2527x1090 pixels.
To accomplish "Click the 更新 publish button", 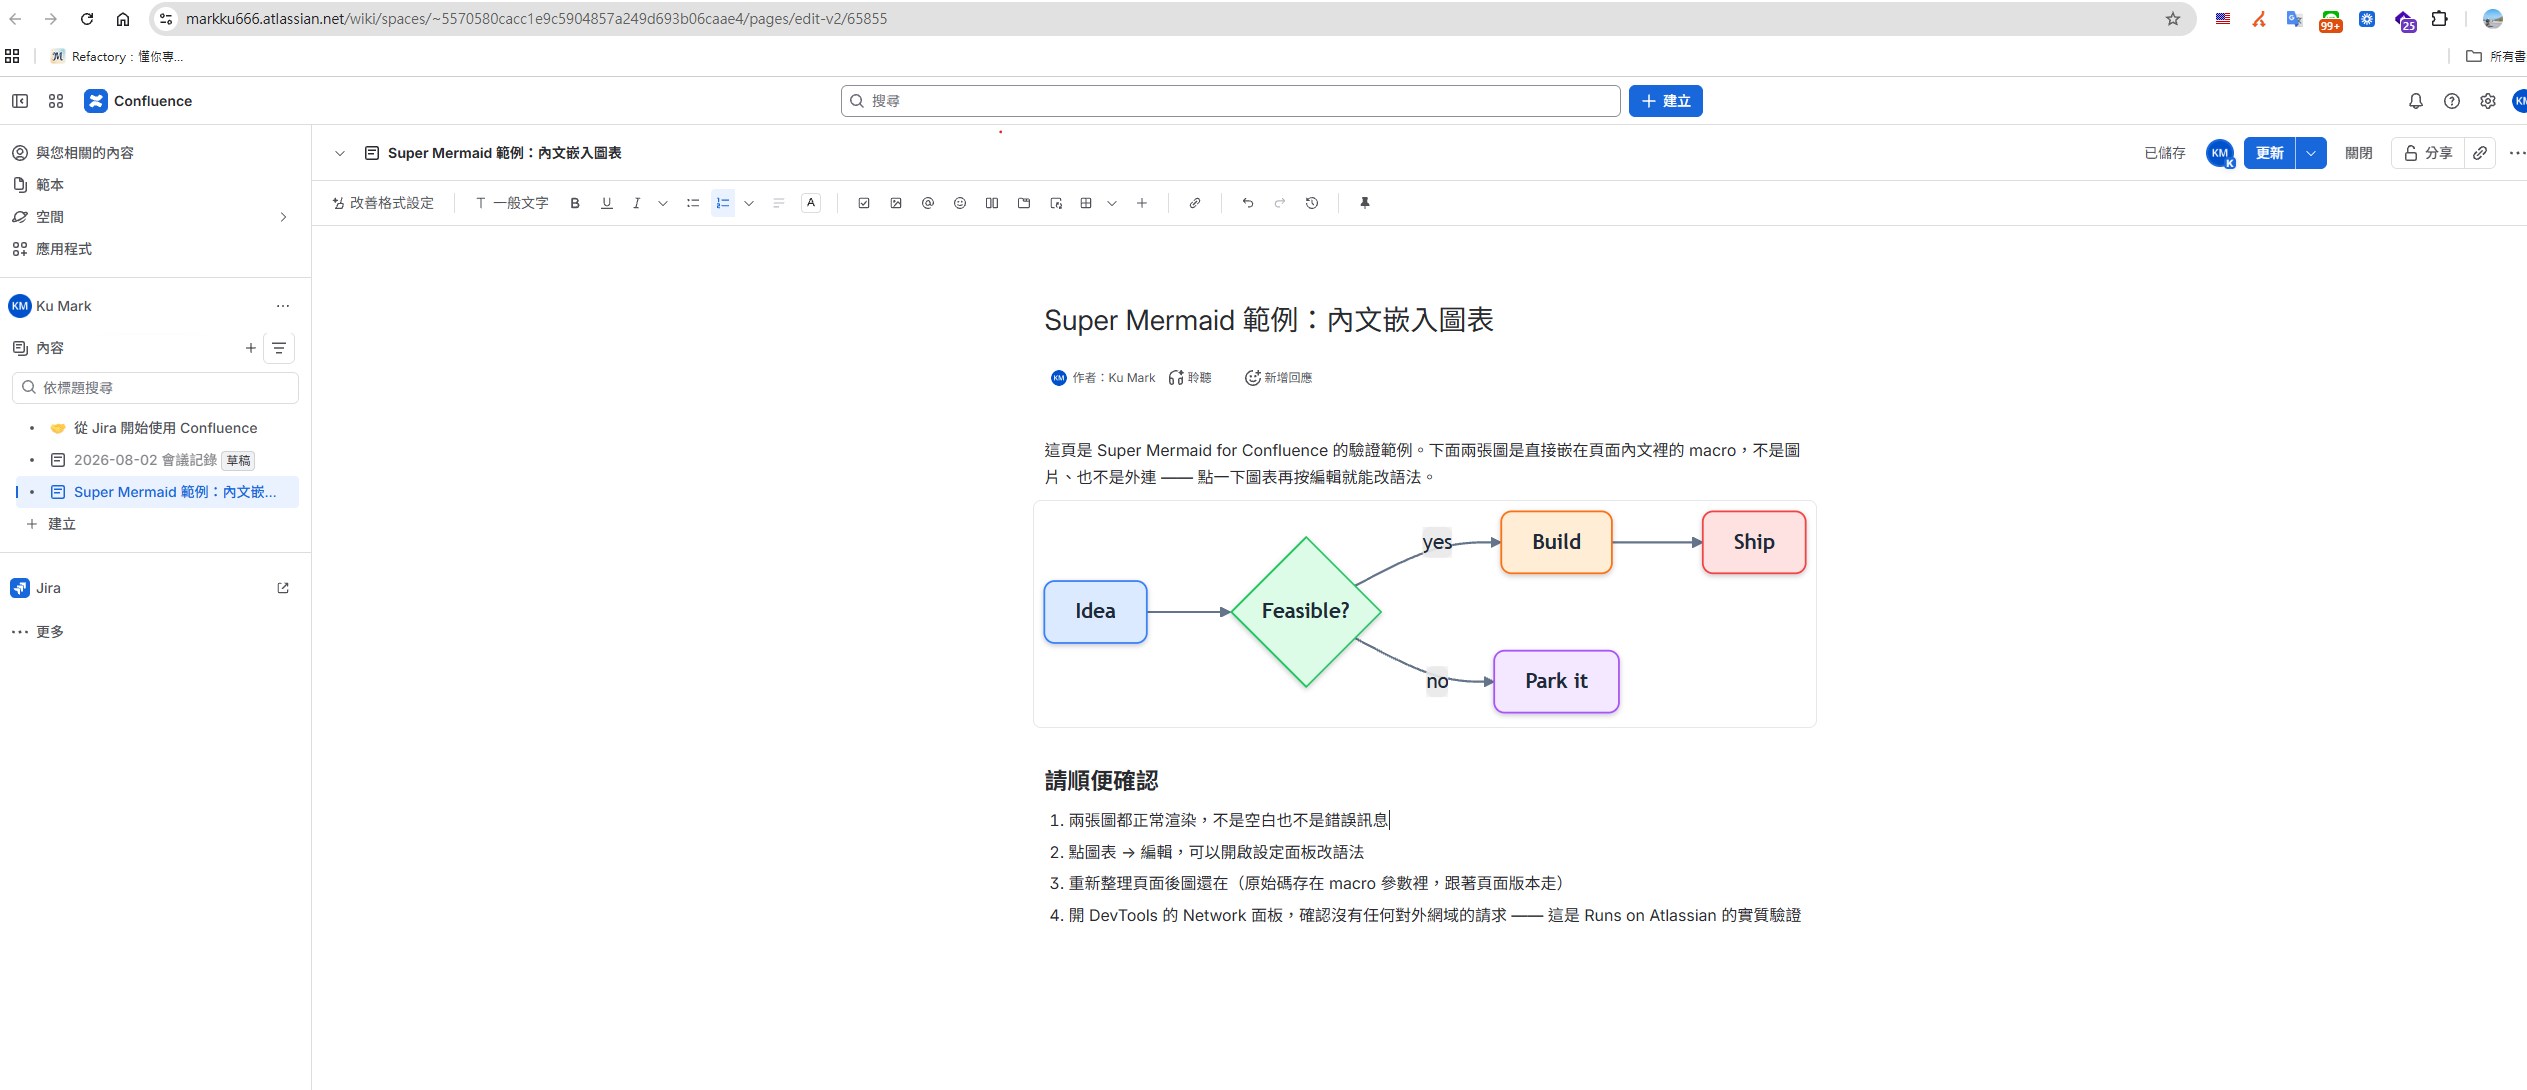I will click(2269, 153).
